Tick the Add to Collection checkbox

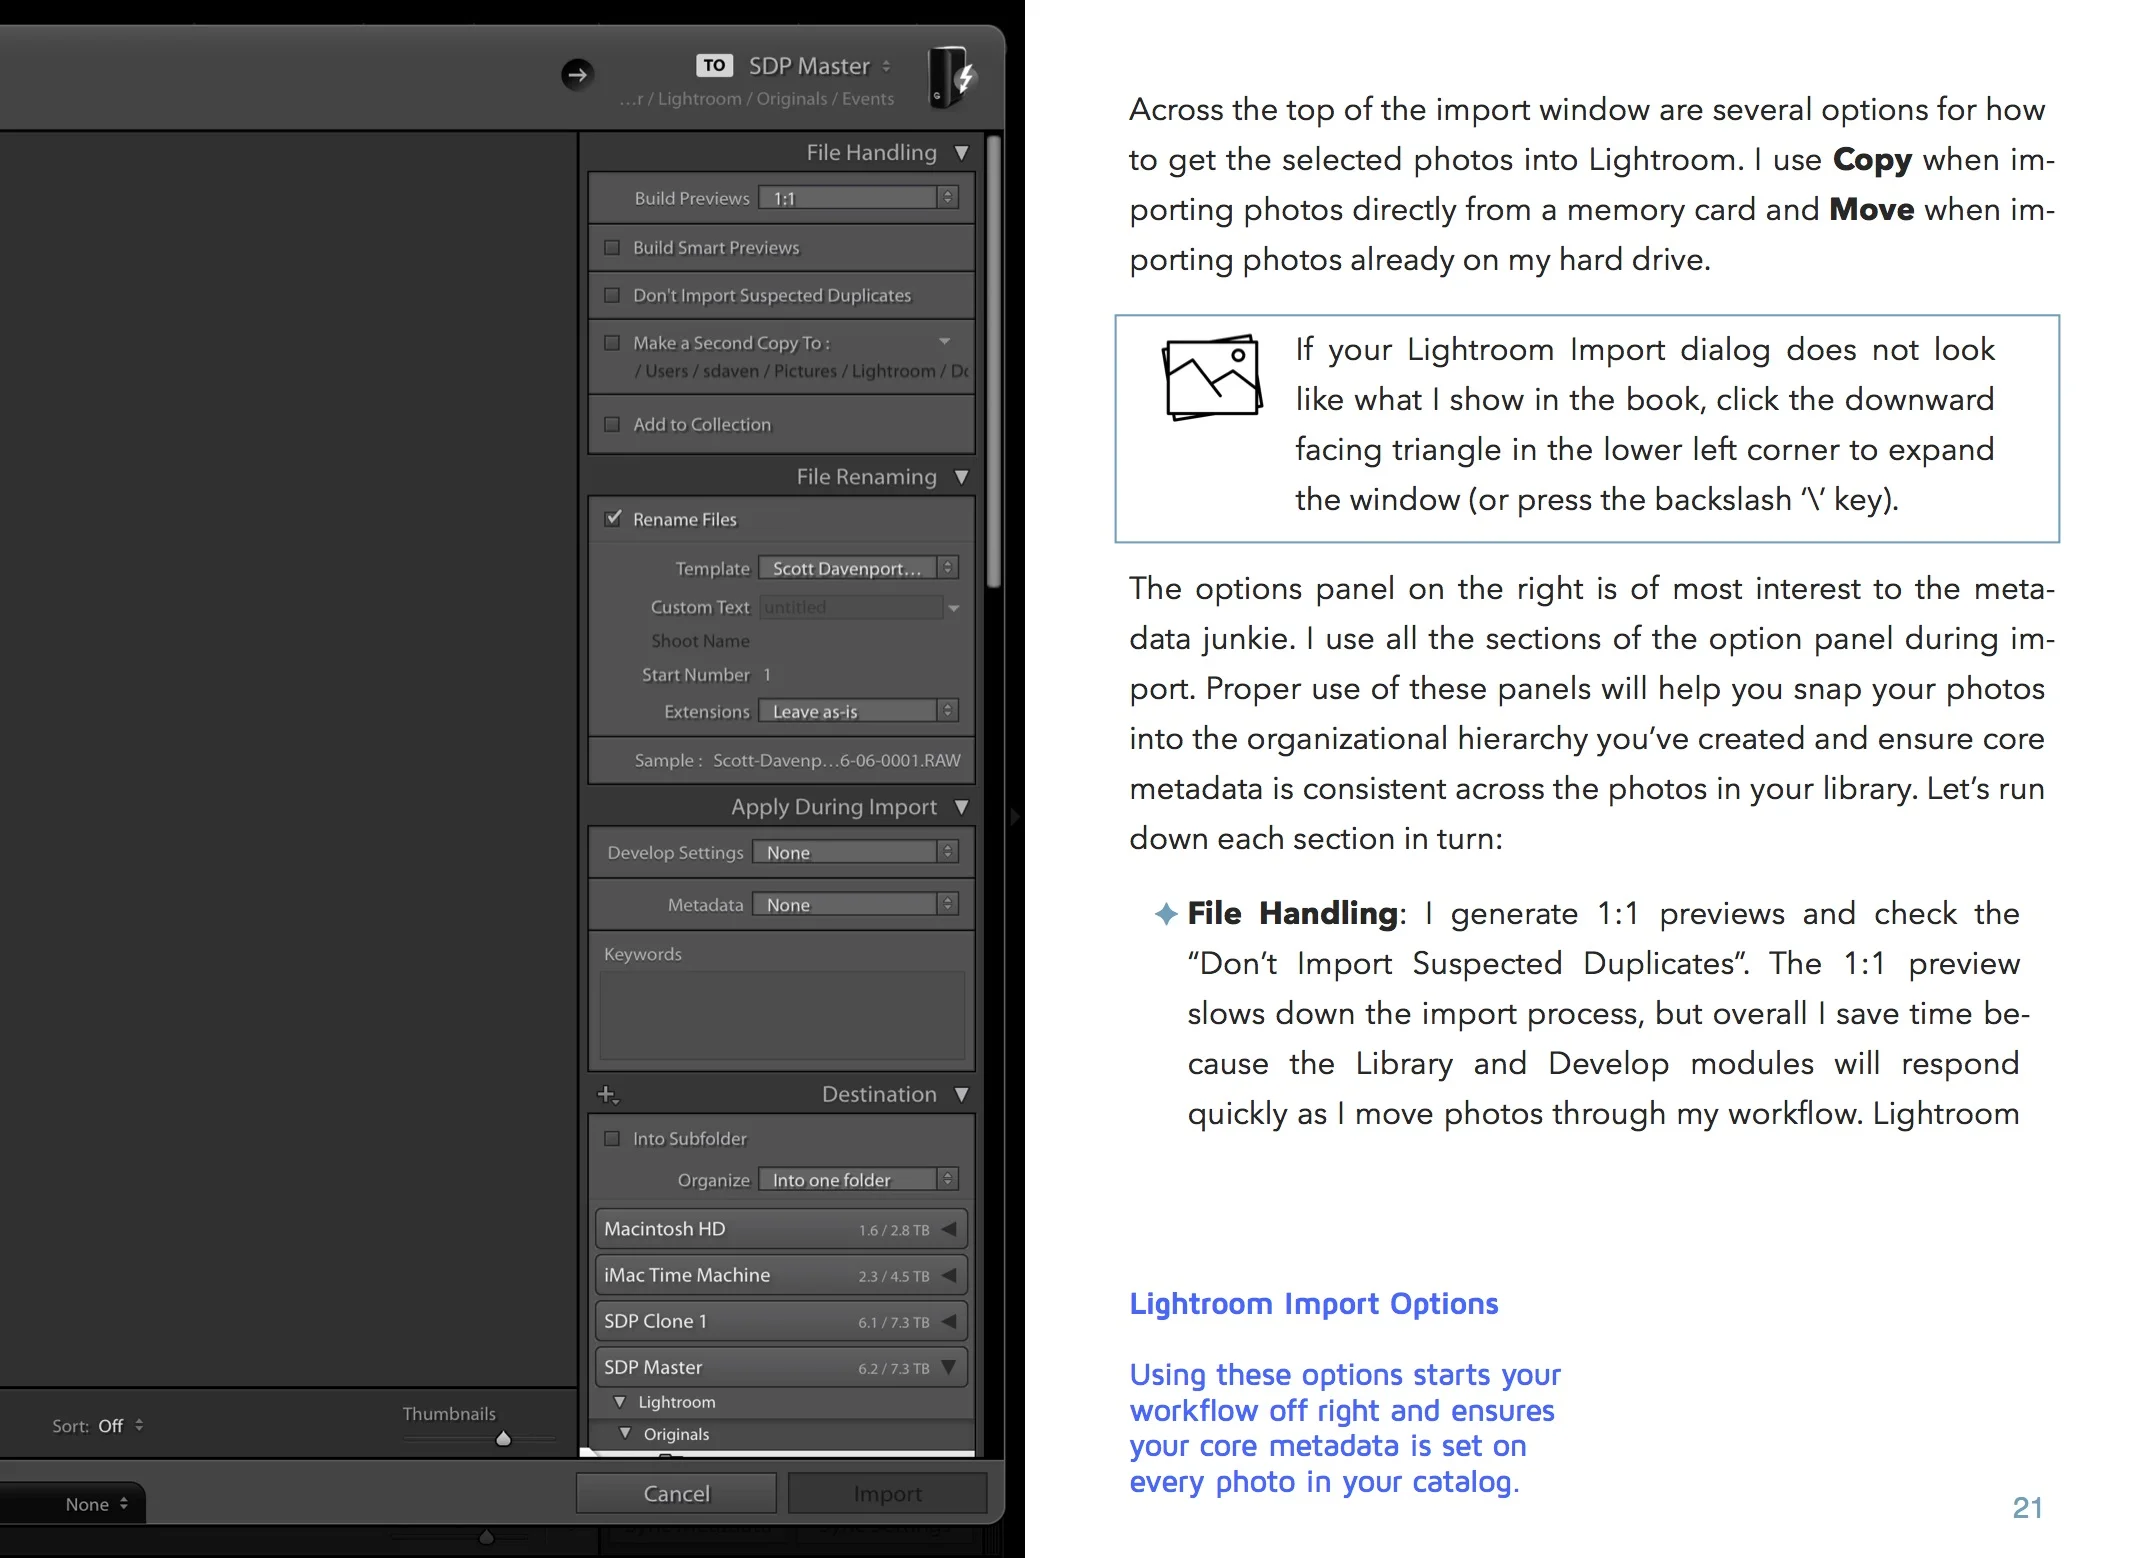[x=612, y=424]
